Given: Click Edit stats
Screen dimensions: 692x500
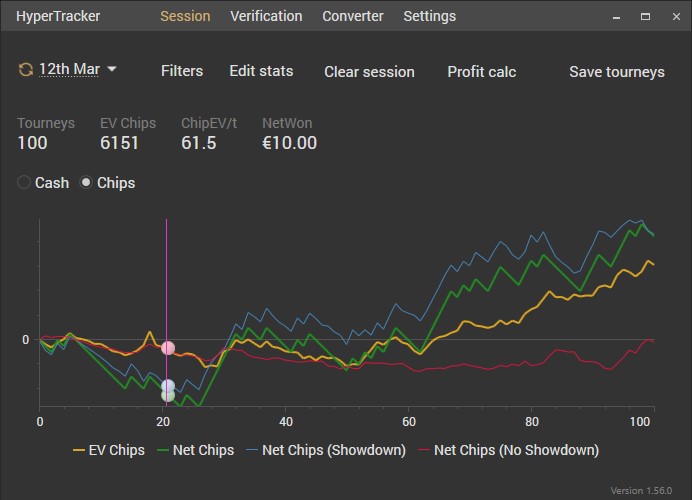Looking at the screenshot, I should [x=261, y=71].
